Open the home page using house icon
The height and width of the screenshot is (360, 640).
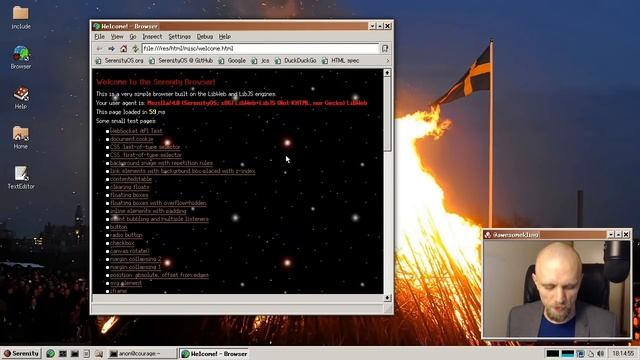pos(123,49)
